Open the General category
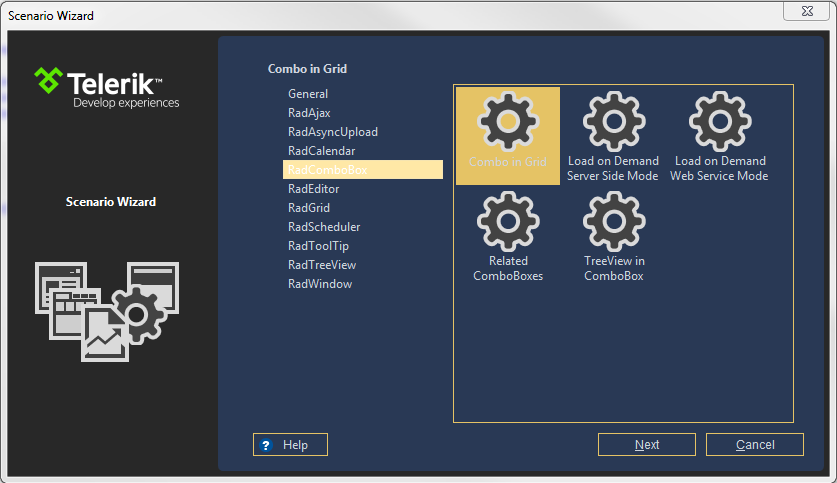 pos(308,94)
